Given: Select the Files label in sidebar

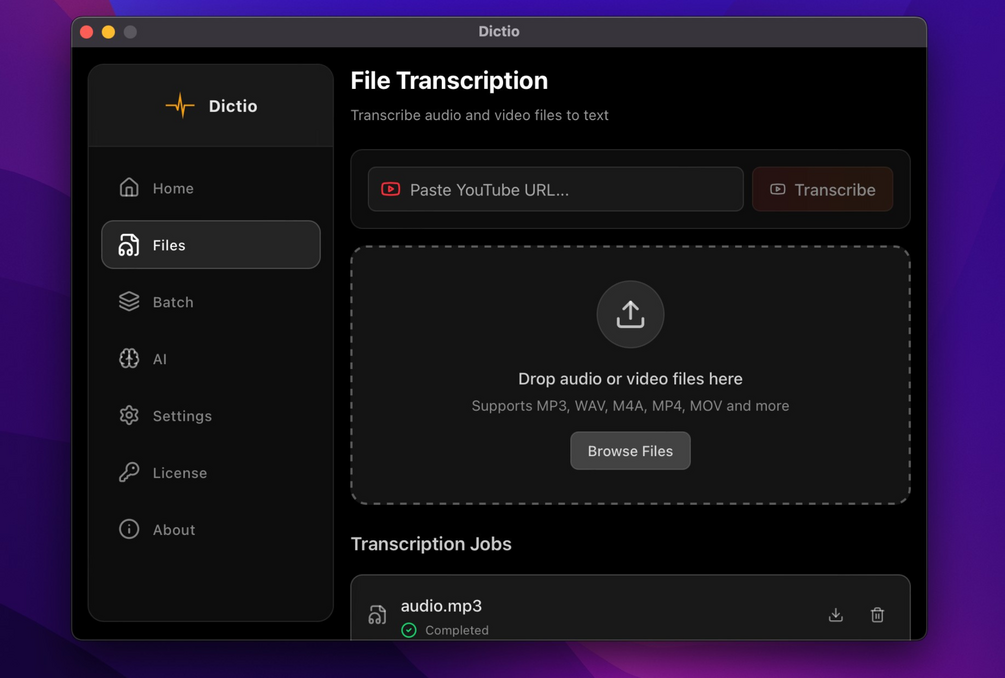Looking at the screenshot, I should tap(169, 245).
